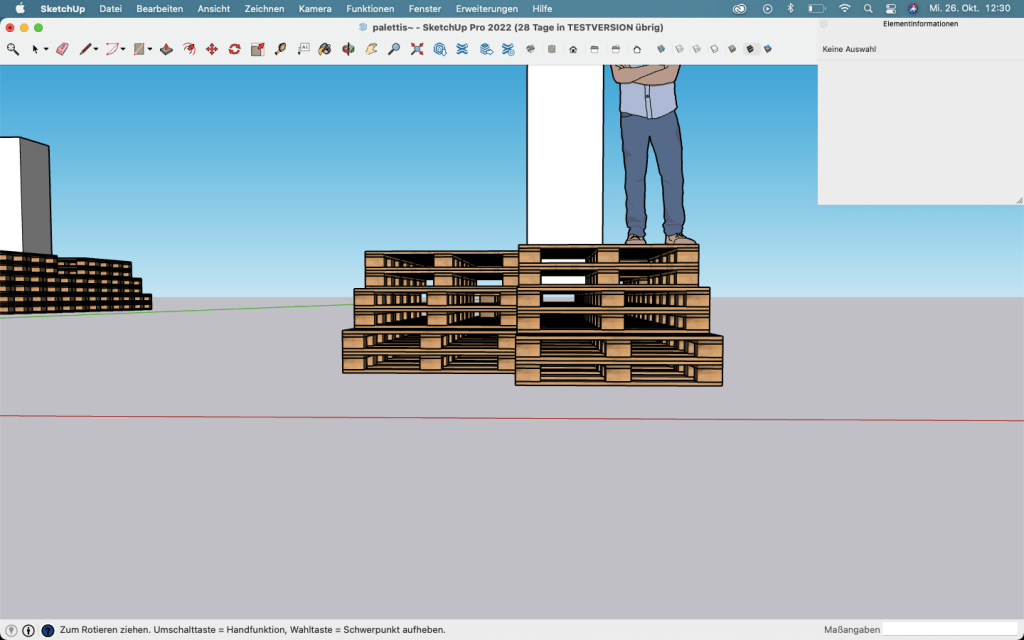Screen dimensions: 1024x640
Task: Expand the Arc tool dropdown arrow
Action: 123,49
